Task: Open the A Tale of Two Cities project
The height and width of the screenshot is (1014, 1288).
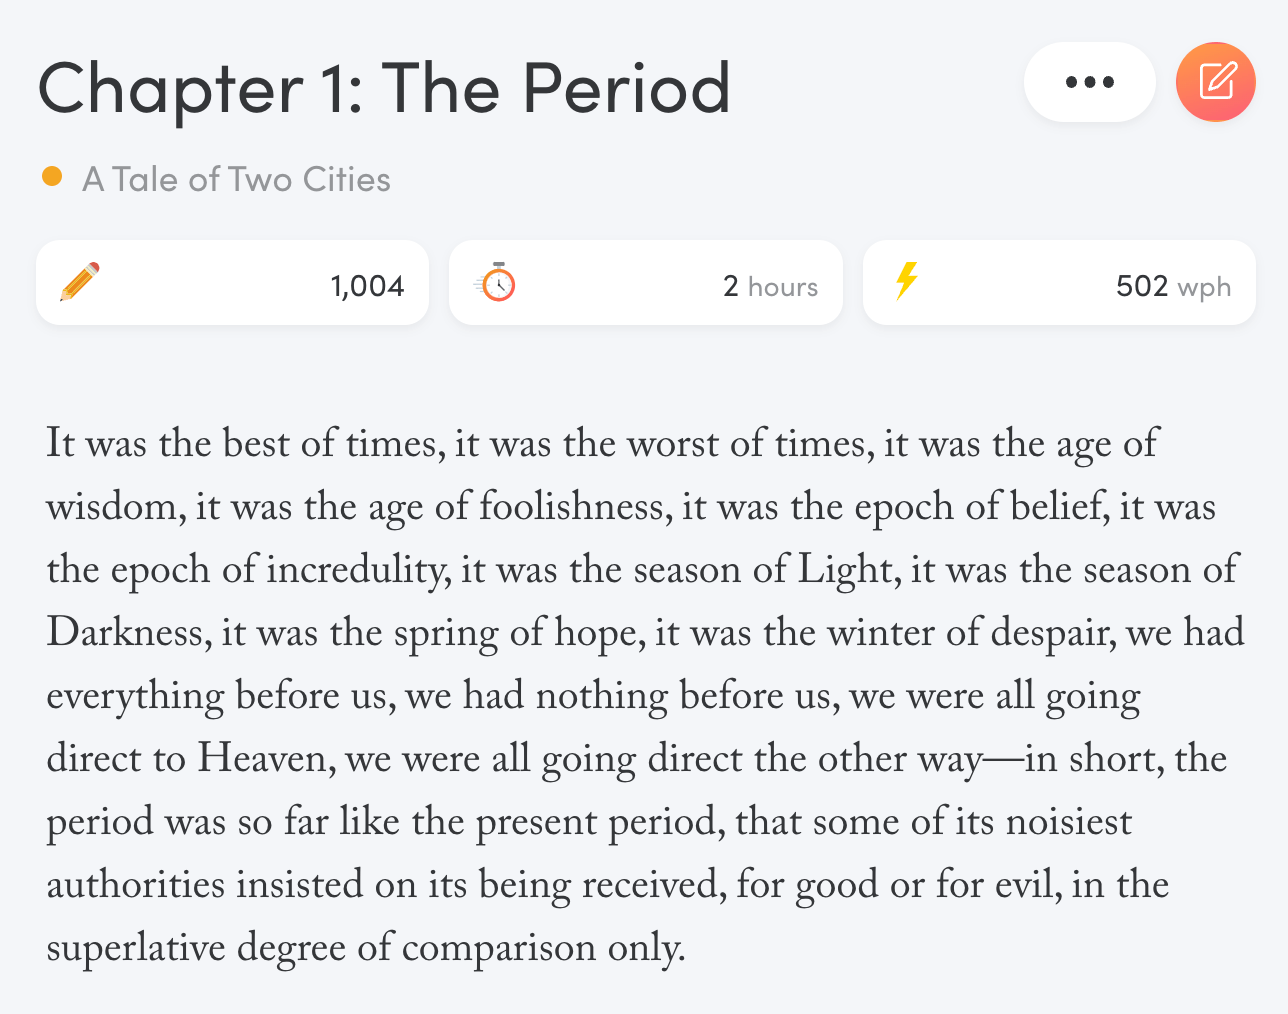Action: coord(236,179)
